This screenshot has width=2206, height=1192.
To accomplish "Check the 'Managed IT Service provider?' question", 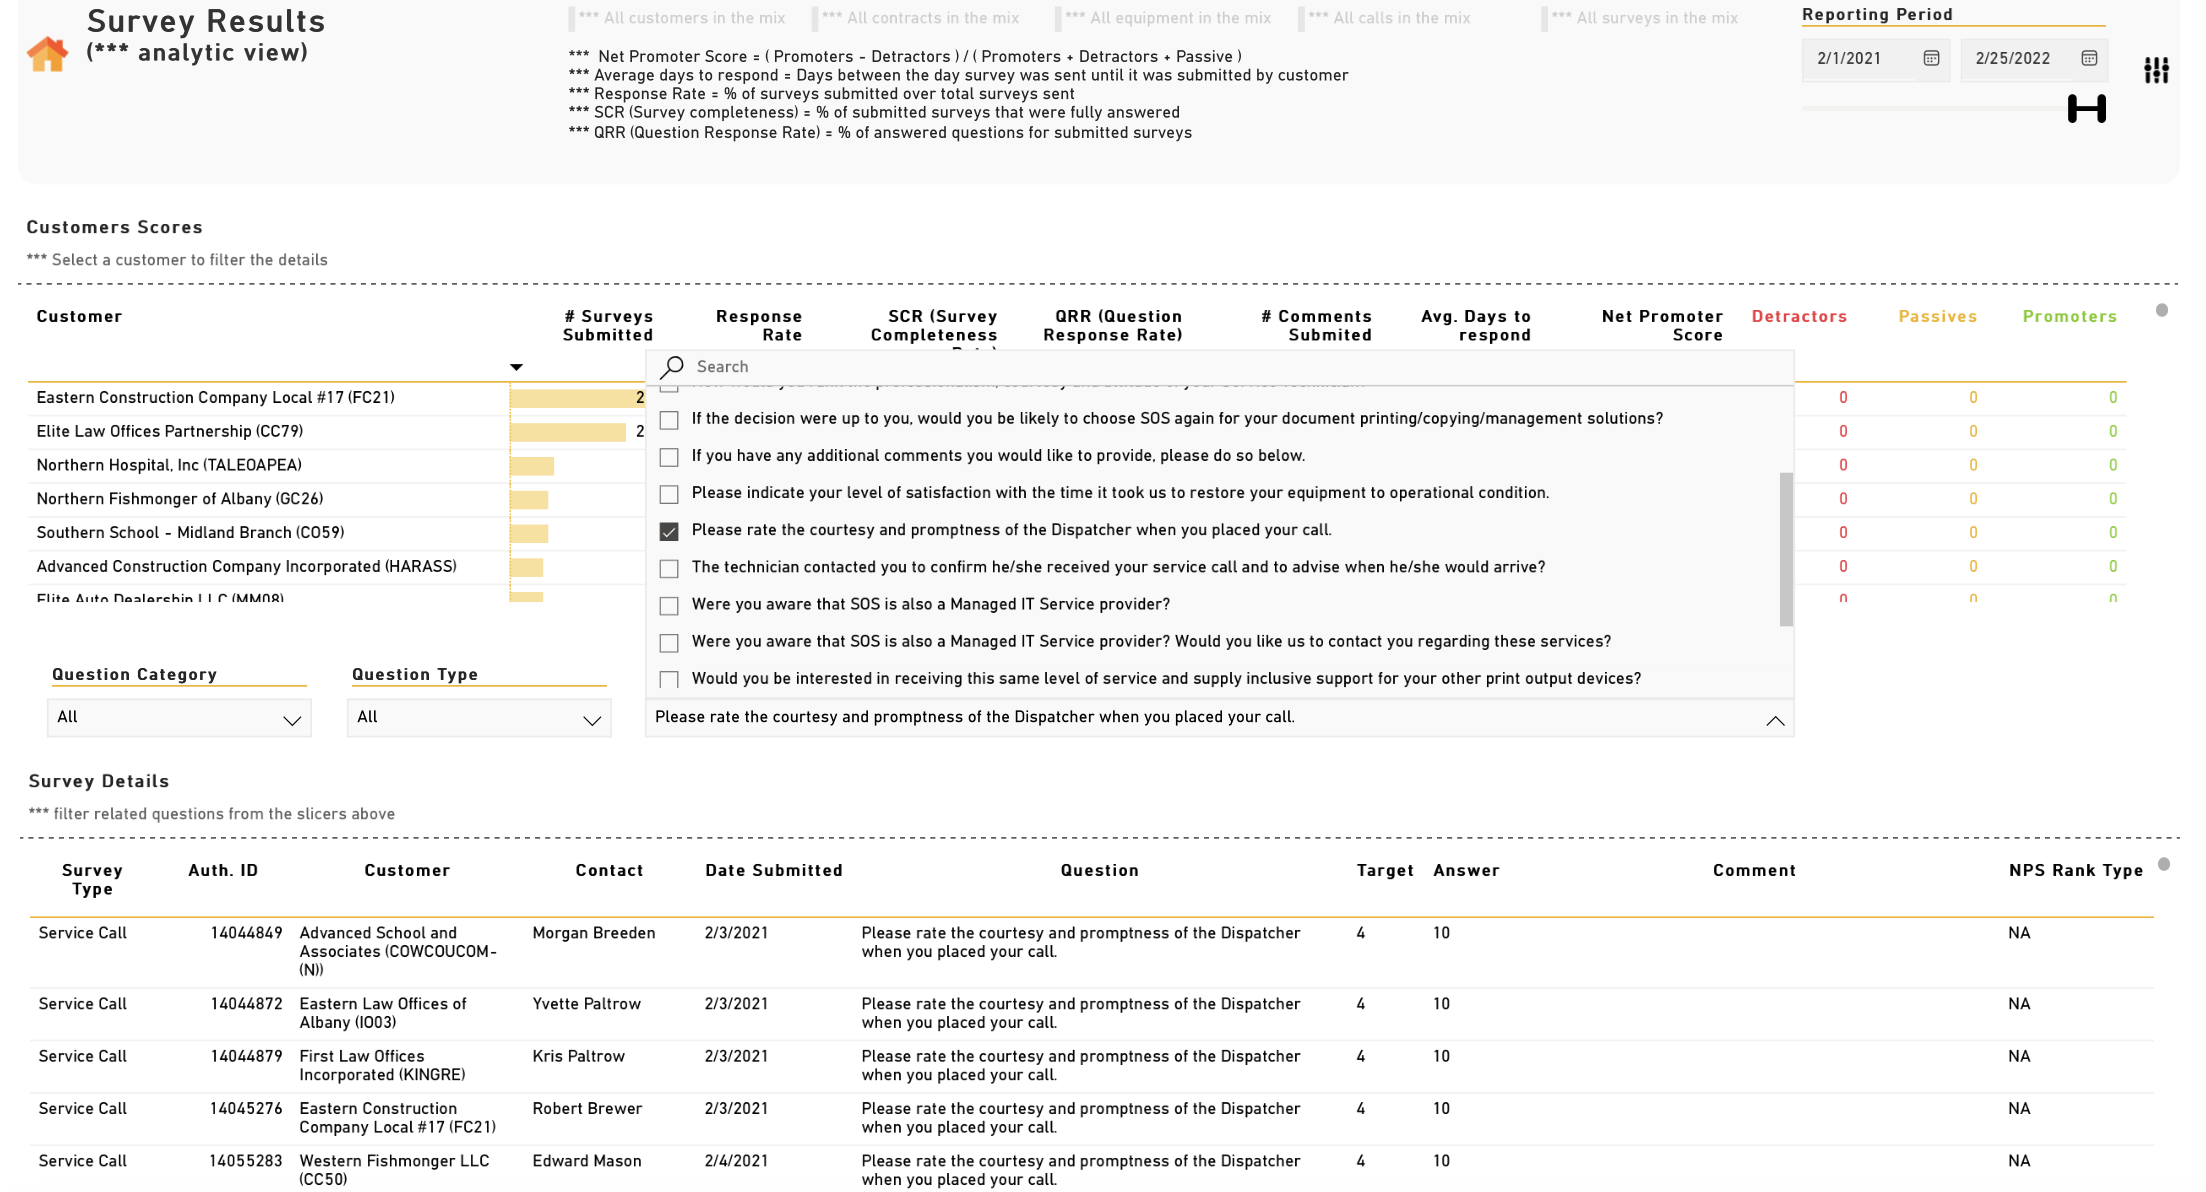I will pos(669,605).
